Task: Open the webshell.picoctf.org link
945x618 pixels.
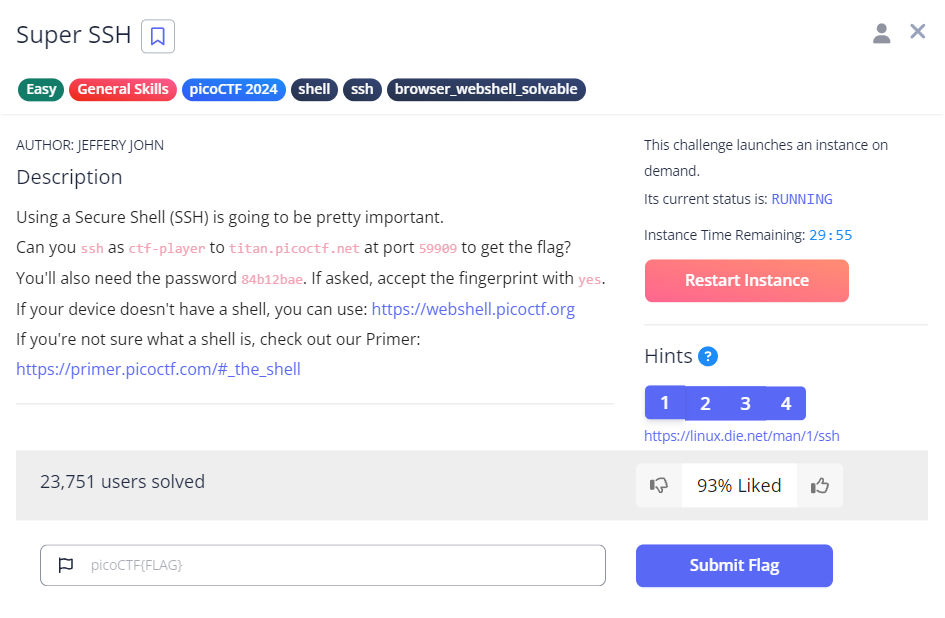Action: pyautogui.click(x=473, y=309)
